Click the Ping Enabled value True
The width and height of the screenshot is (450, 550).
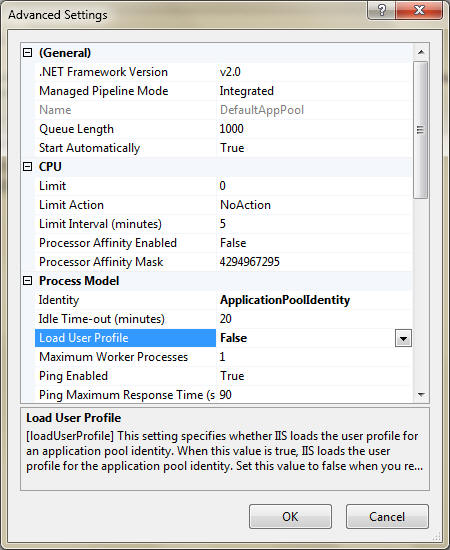232,376
